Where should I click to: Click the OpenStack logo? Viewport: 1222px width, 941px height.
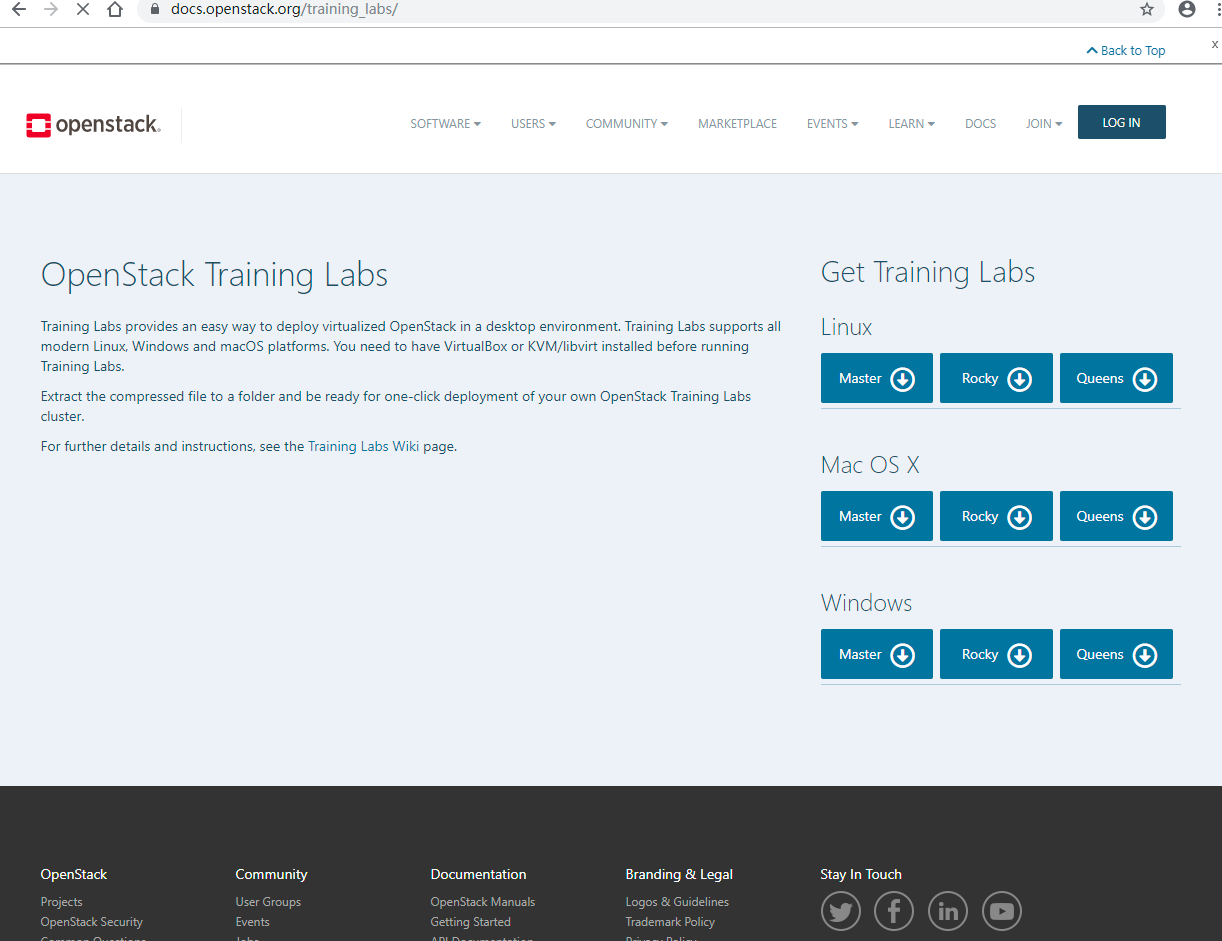pos(93,125)
